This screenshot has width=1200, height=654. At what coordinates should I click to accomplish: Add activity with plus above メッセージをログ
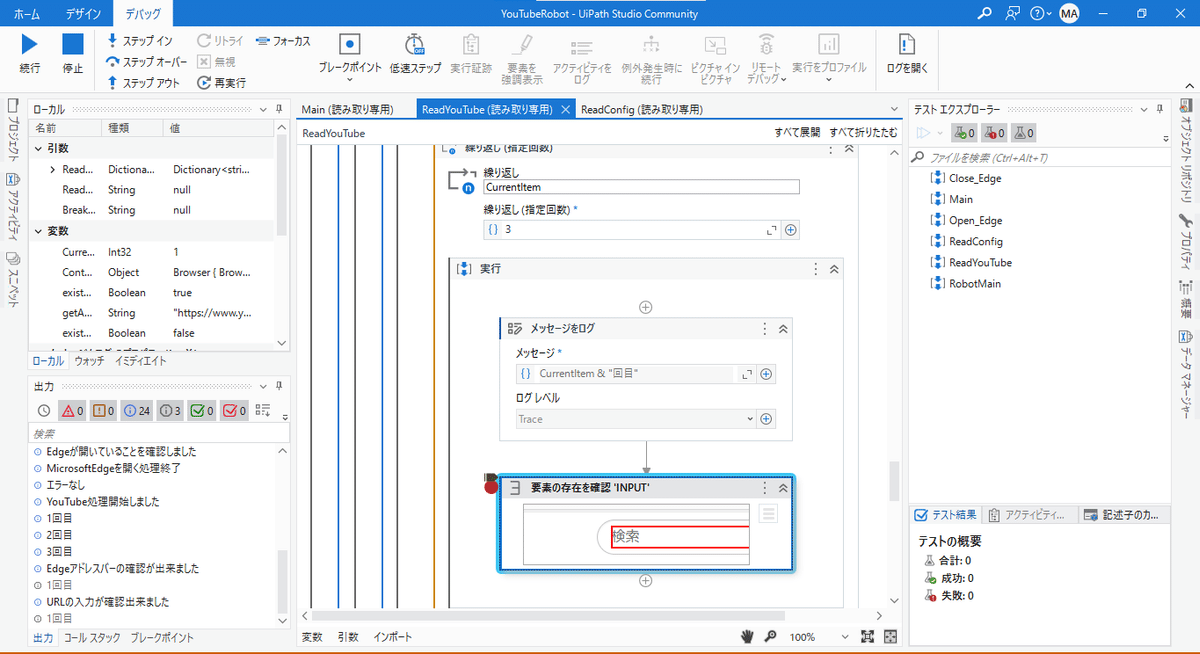point(646,307)
